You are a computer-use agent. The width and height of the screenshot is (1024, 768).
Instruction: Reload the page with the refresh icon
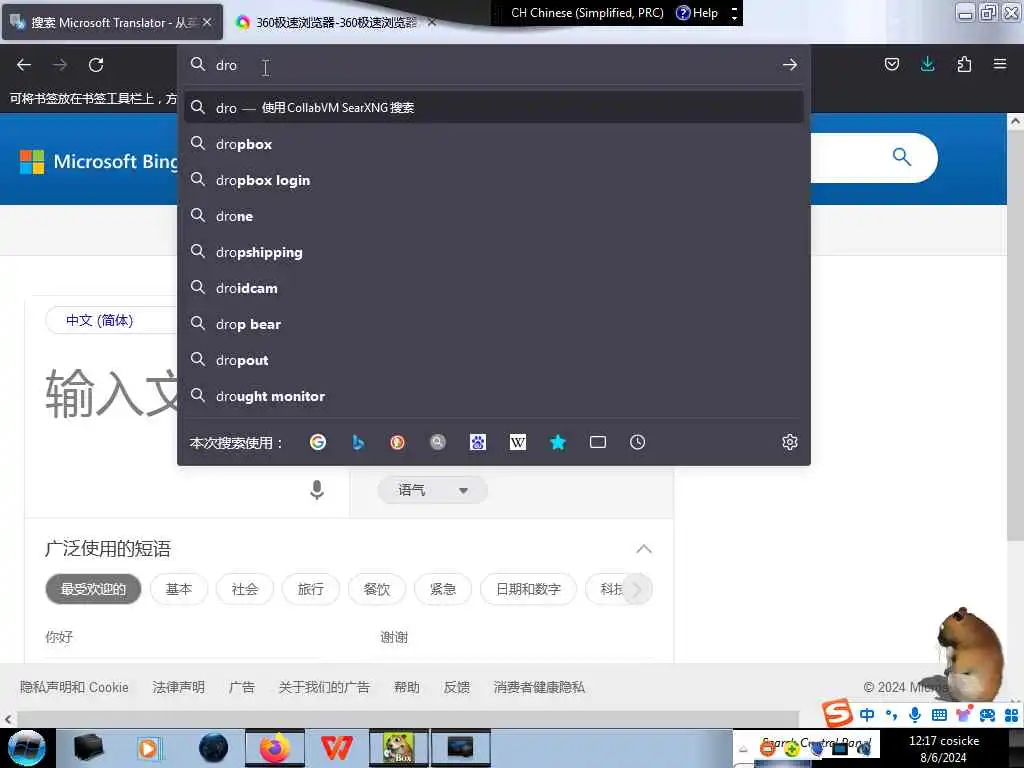[x=96, y=65]
